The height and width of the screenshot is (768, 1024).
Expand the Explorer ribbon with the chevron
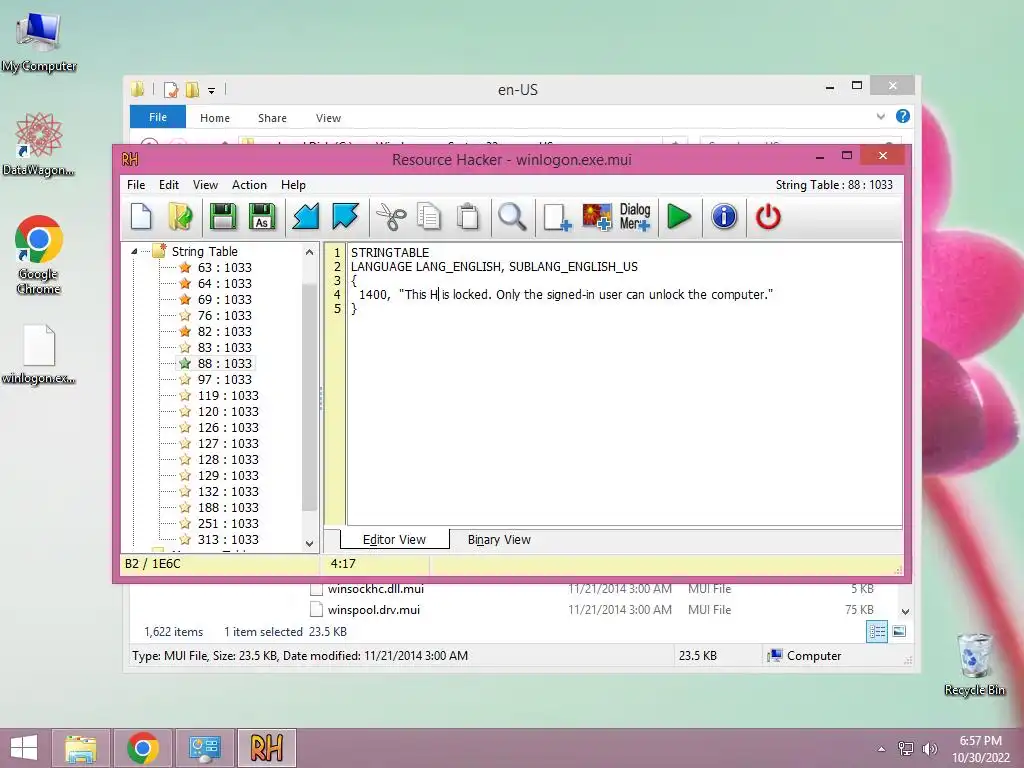[880, 117]
